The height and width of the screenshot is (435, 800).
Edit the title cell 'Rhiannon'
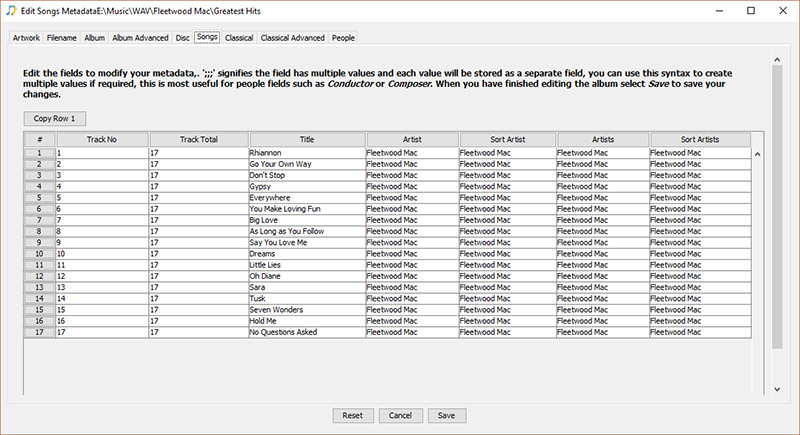coord(307,153)
